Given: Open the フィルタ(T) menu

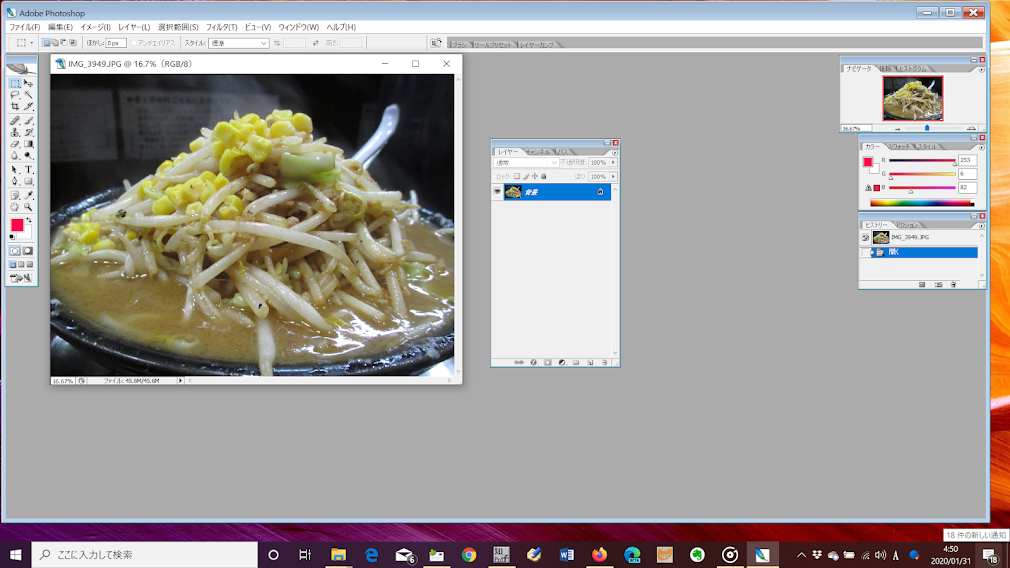Looking at the screenshot, I should 221,27.
